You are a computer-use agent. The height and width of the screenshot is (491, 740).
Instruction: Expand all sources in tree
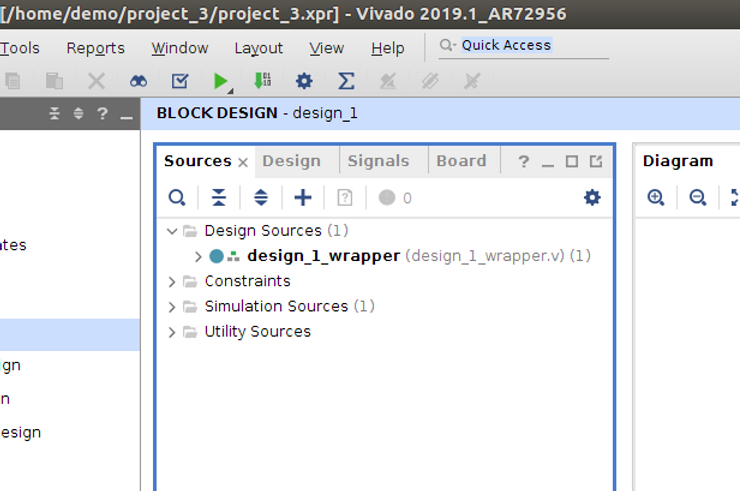[x=261, y=197]
